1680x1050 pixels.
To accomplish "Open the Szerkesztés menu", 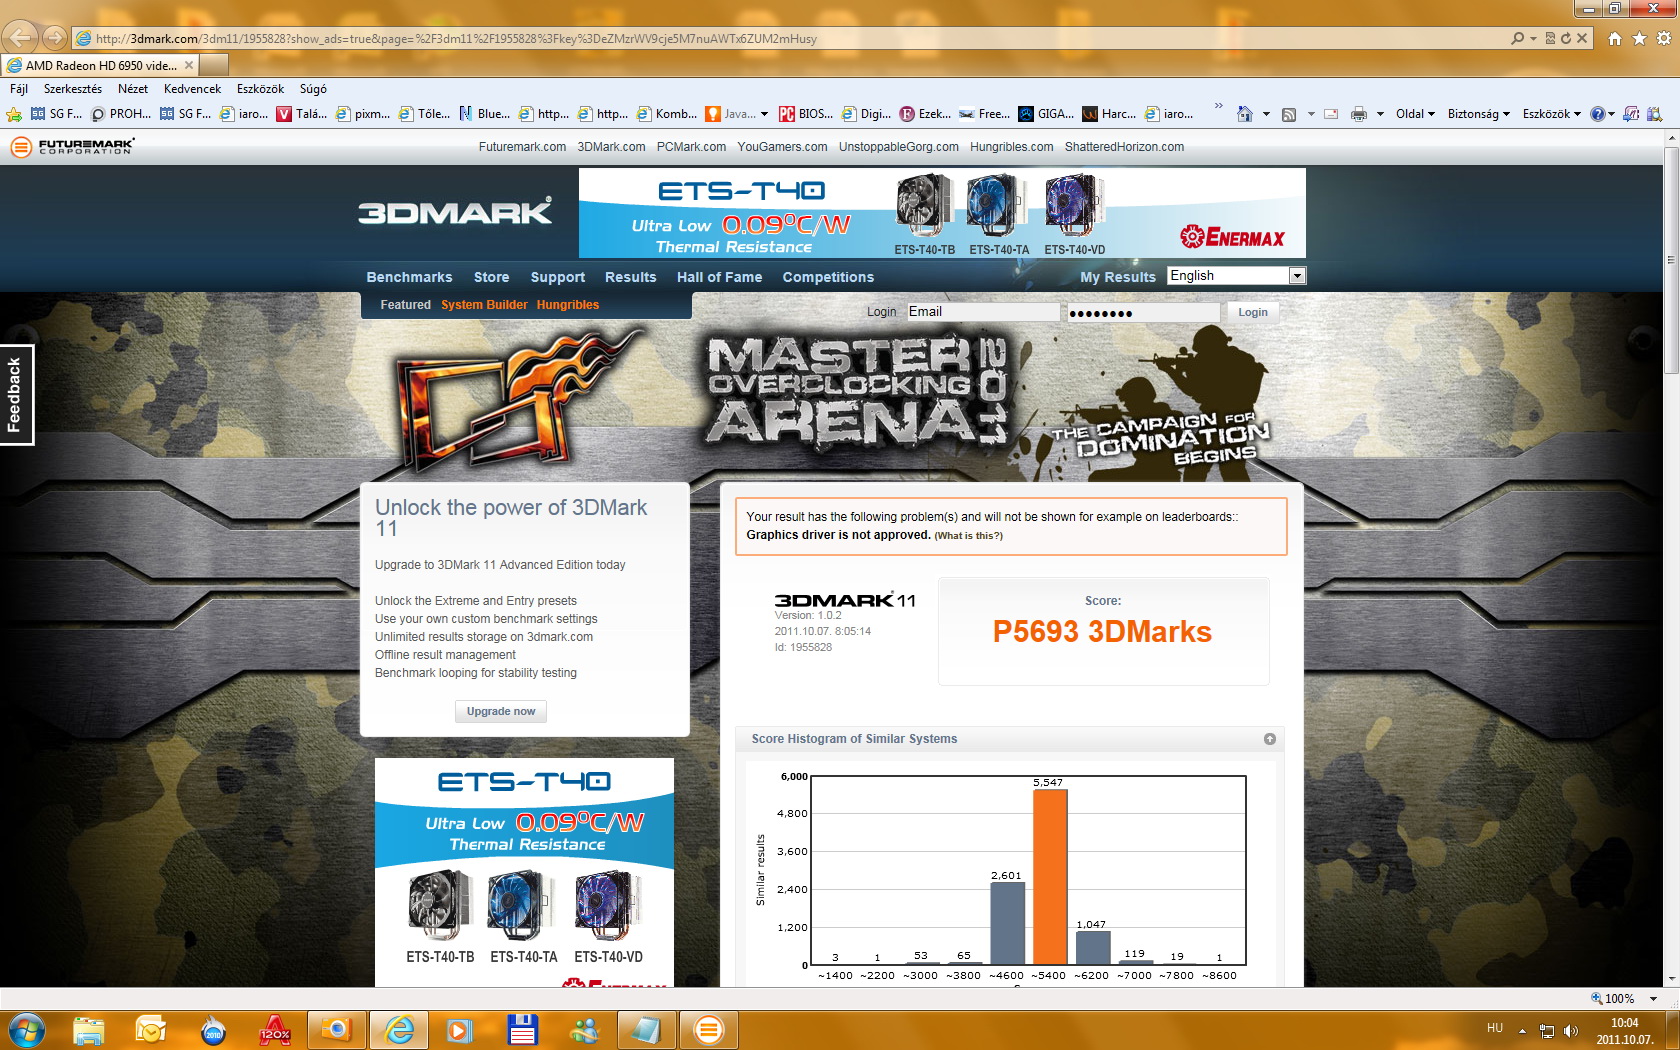I will (x=73, y=89).
